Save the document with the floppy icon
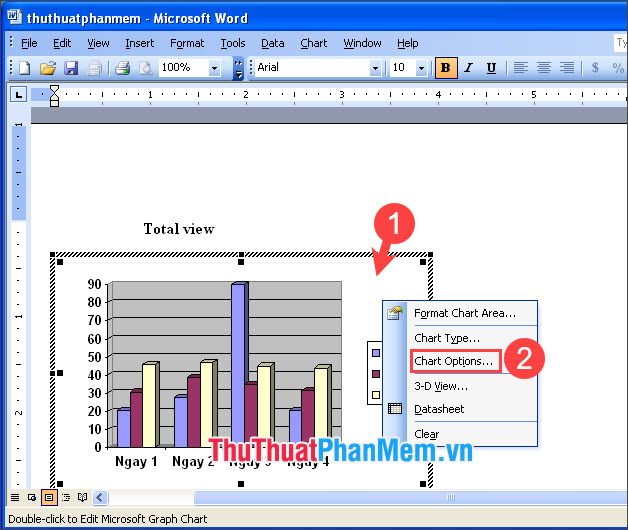This screenshot has height=530, width=628. coord(71,68)
